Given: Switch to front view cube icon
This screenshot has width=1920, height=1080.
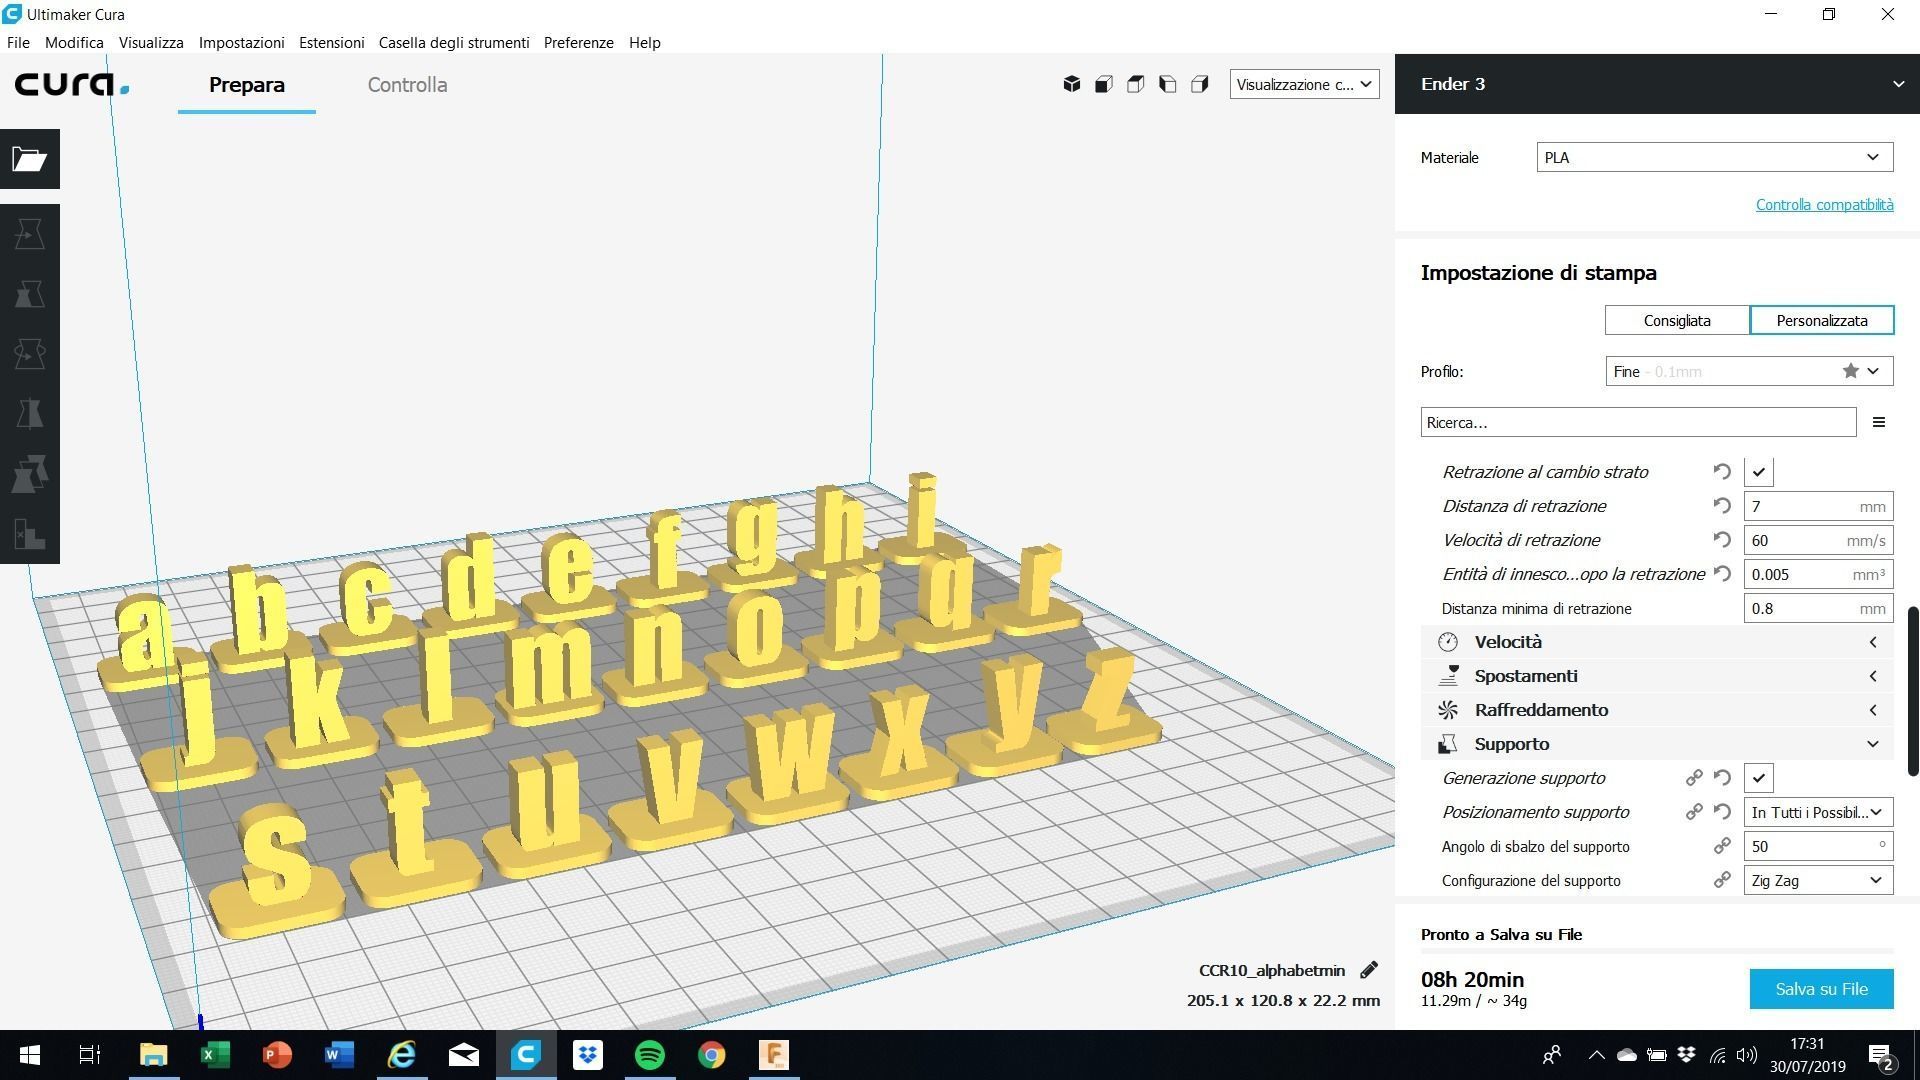Looking at the screenshot, I should point(1104,84).
